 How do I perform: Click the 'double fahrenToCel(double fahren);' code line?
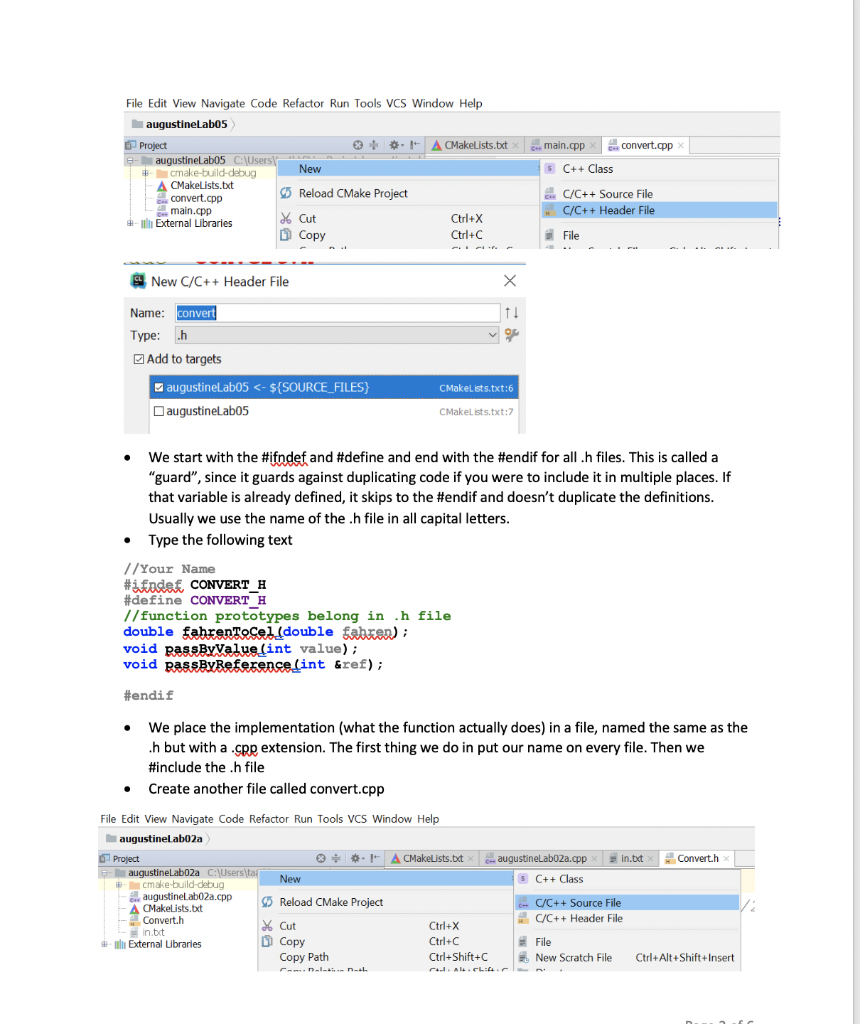click(266, 632)
